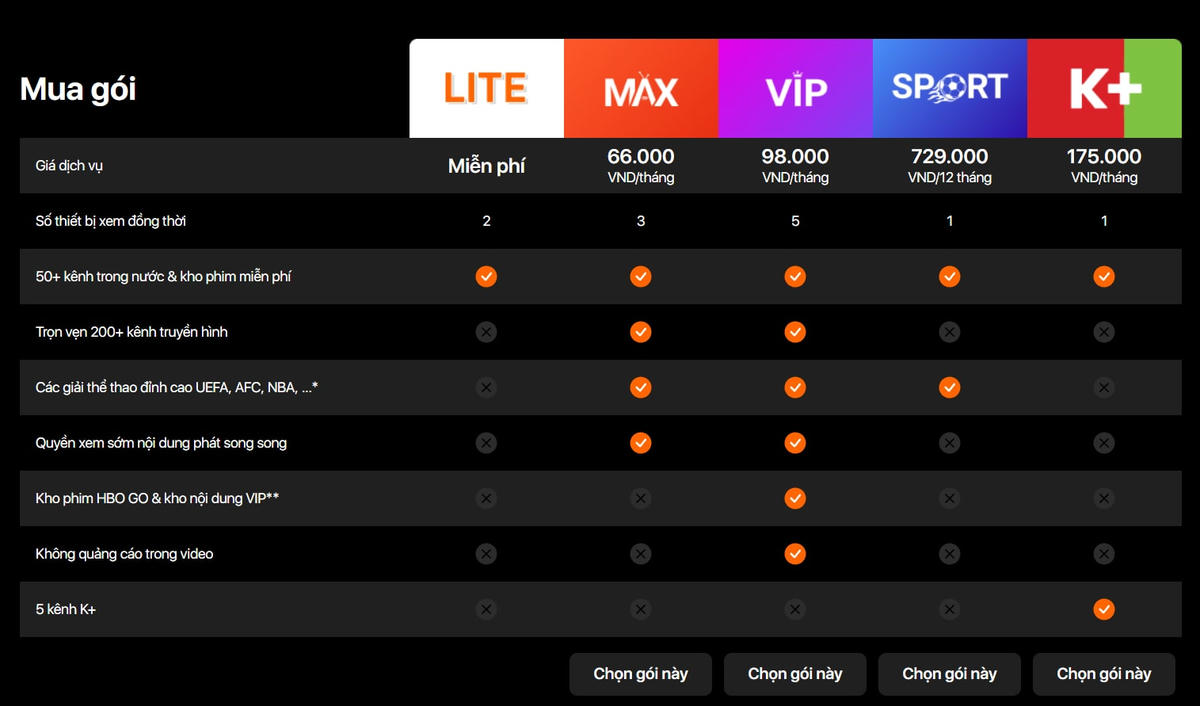The image size is (1200, 706).
Task: Click the LITE package logo
Action: tap(486, 88)
